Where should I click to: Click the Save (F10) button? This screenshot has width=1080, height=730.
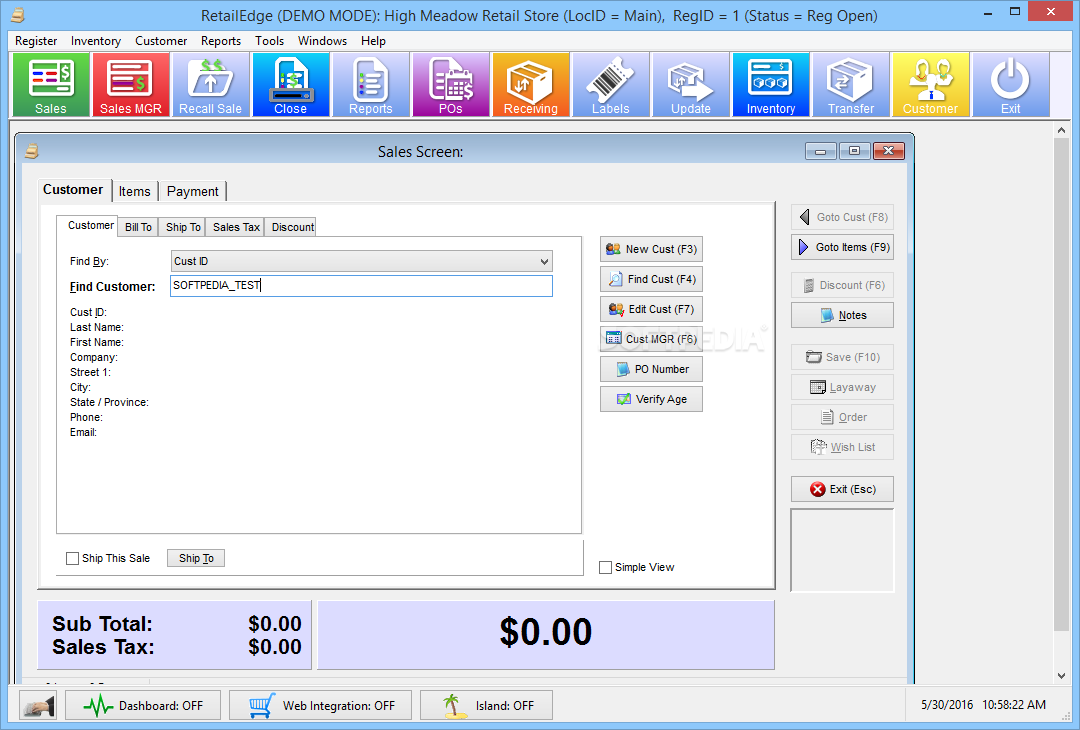click(842, 357)
